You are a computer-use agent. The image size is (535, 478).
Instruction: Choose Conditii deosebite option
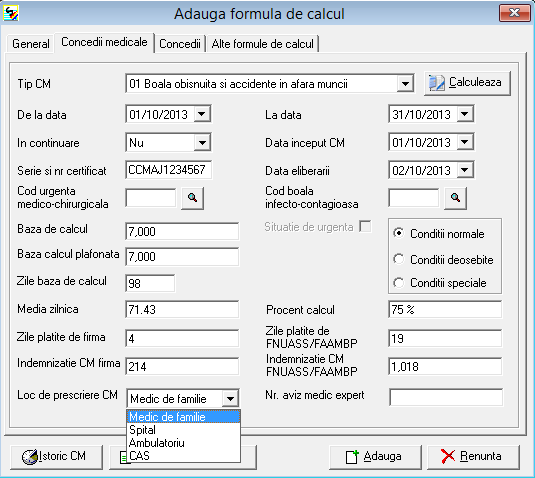tap(399, 259)
